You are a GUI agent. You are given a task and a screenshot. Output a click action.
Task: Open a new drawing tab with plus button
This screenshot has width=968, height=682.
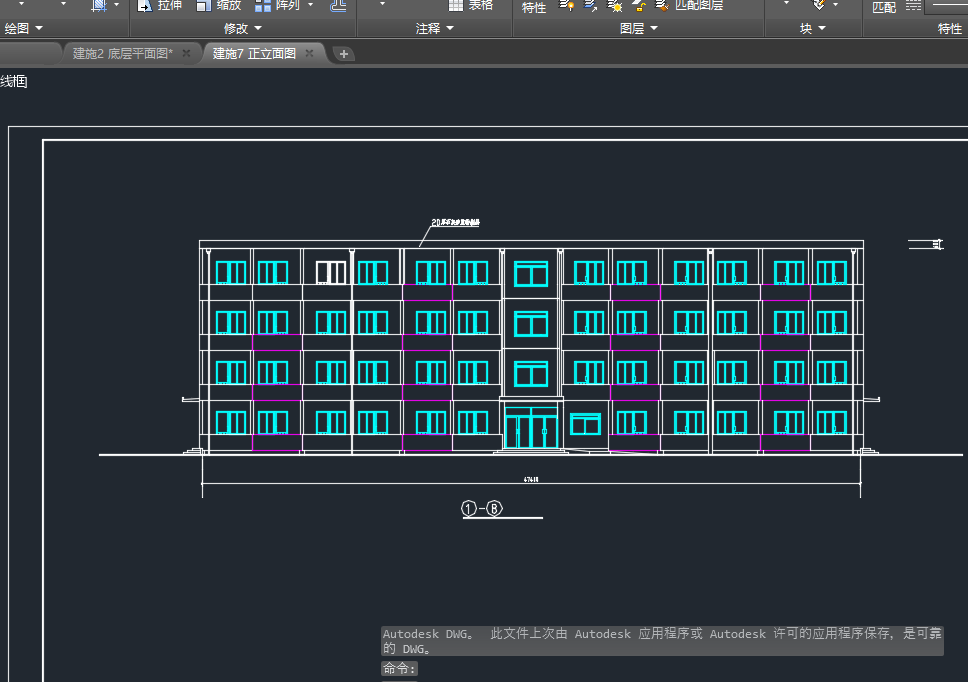[343, 54]
